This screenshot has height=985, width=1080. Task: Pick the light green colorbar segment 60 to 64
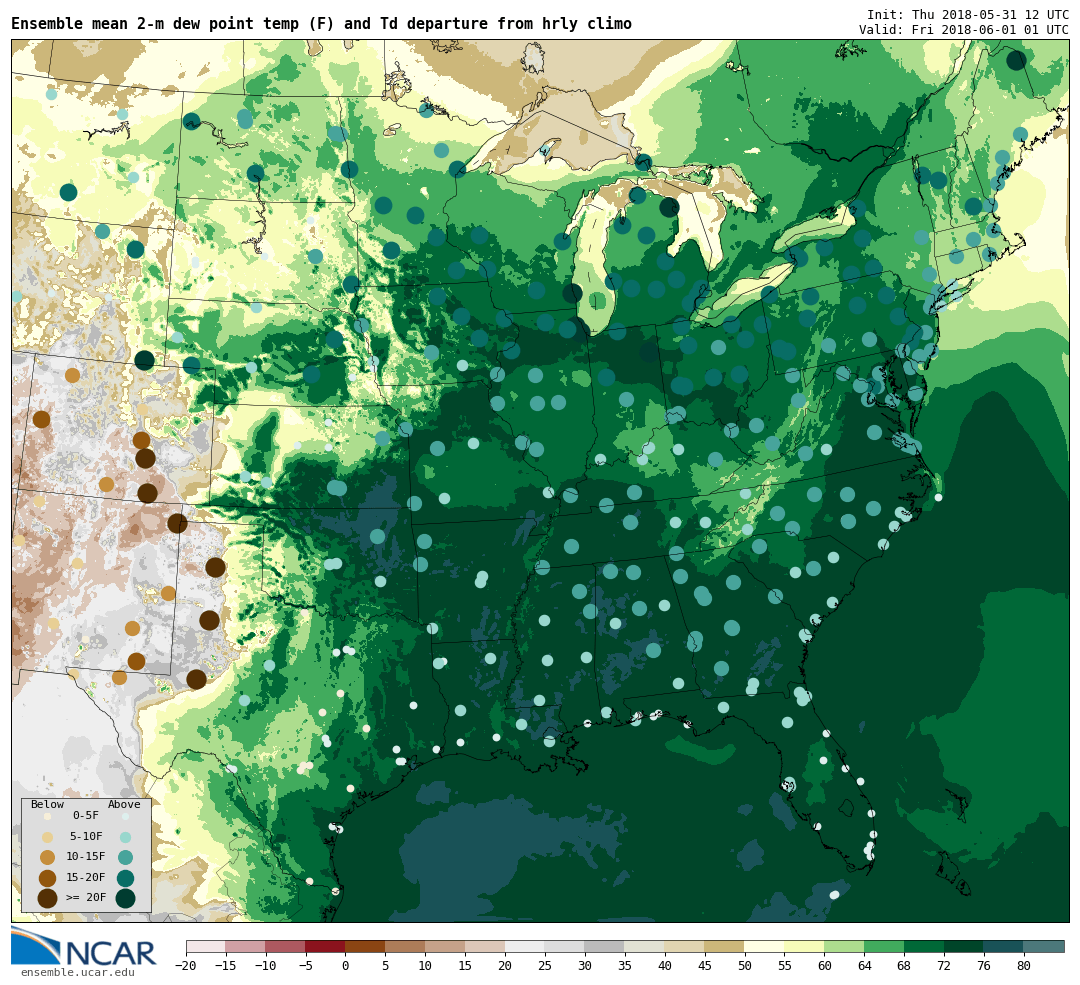point(845,946)
